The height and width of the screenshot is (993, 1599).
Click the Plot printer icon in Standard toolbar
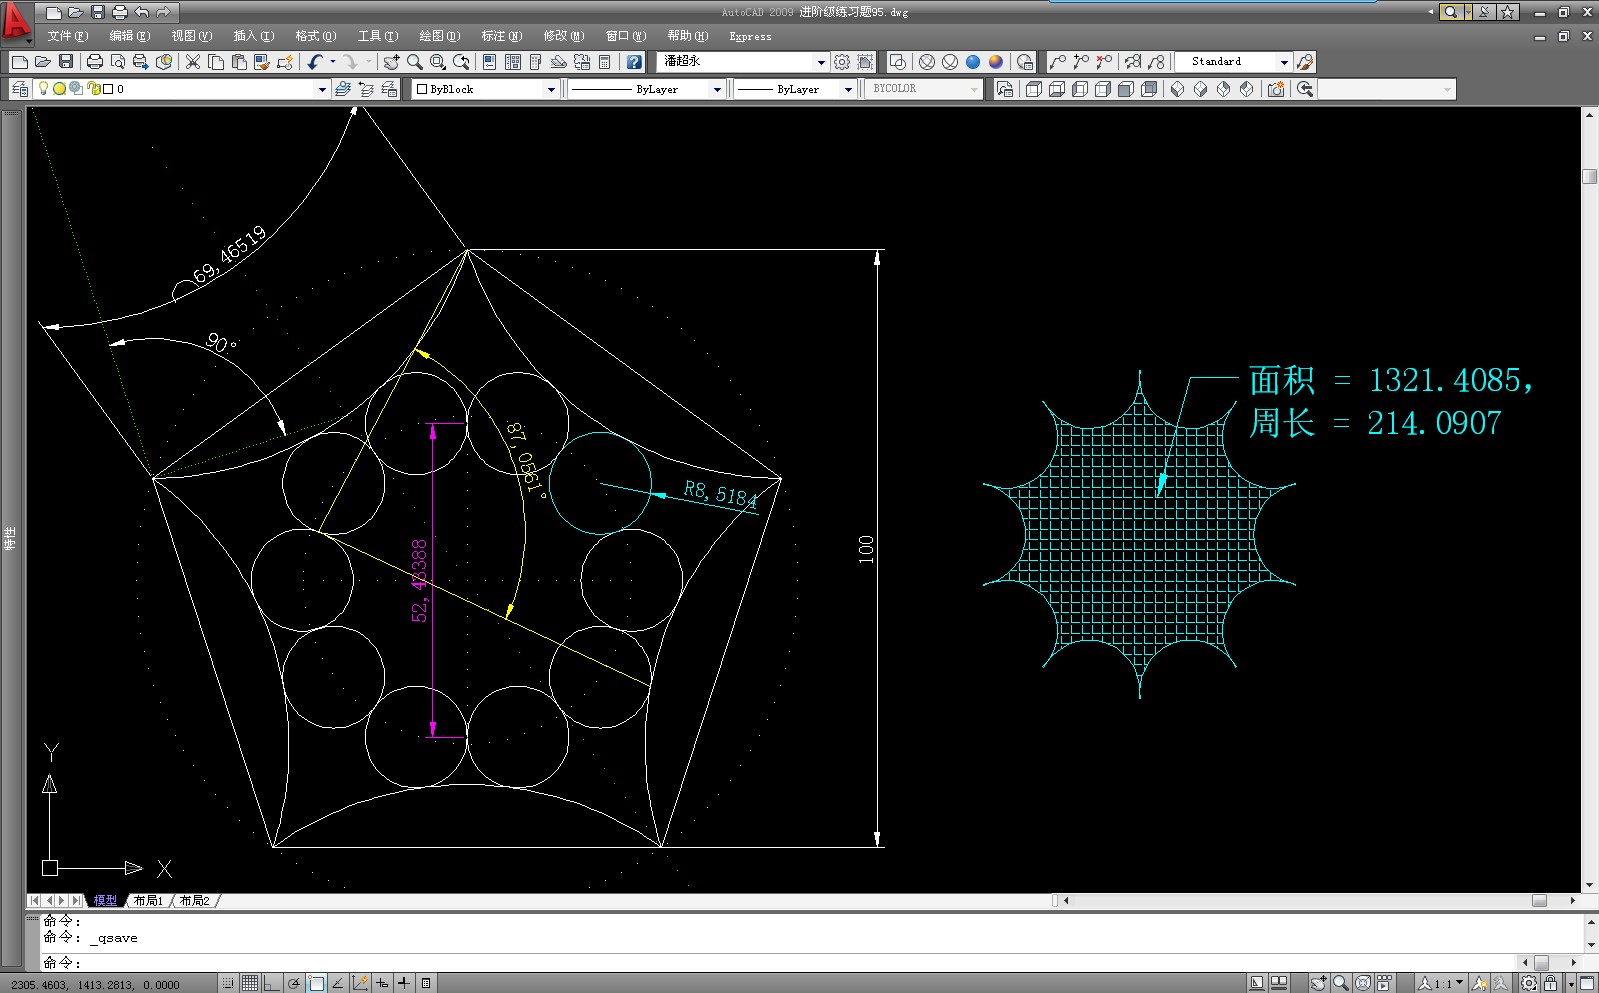click(95, 62)
